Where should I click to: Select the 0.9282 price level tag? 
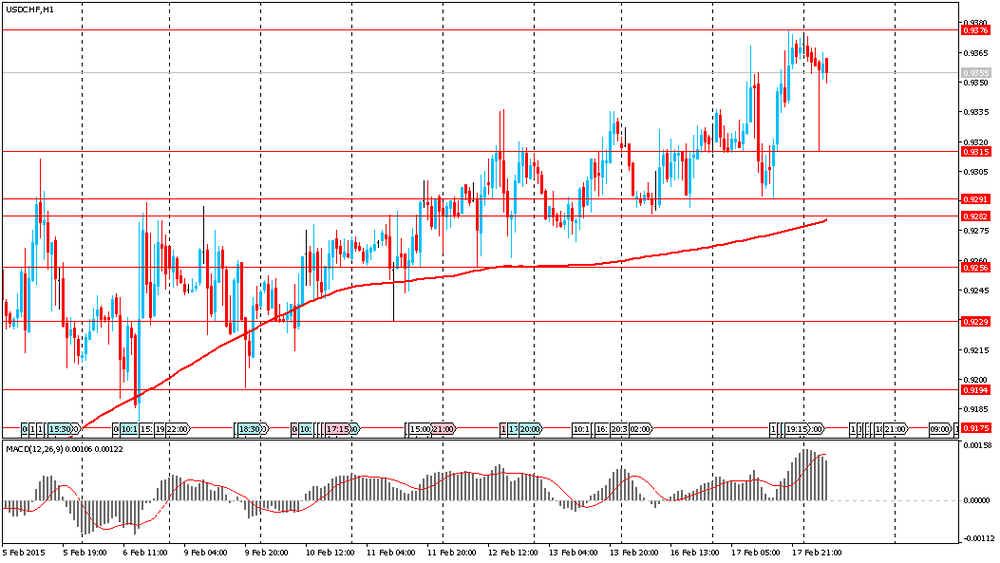pos(976,217)
